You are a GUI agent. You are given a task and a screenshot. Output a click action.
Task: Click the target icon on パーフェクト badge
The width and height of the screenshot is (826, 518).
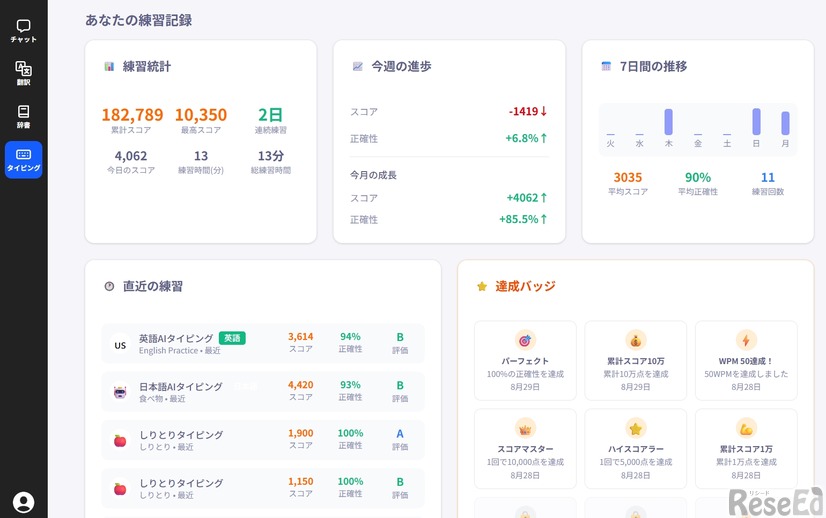(x=525, y=340)
